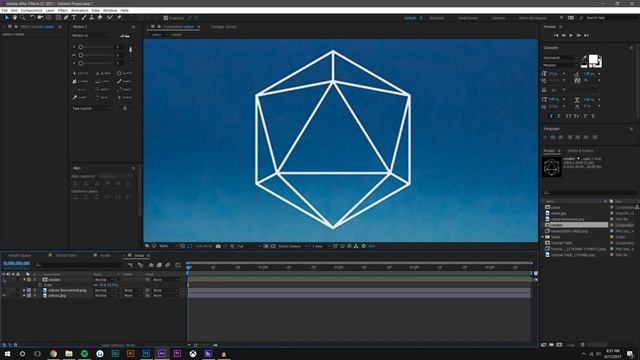This screenshot has height=360, width=640.
Task: Select the Hand tool
Action: 15,18
